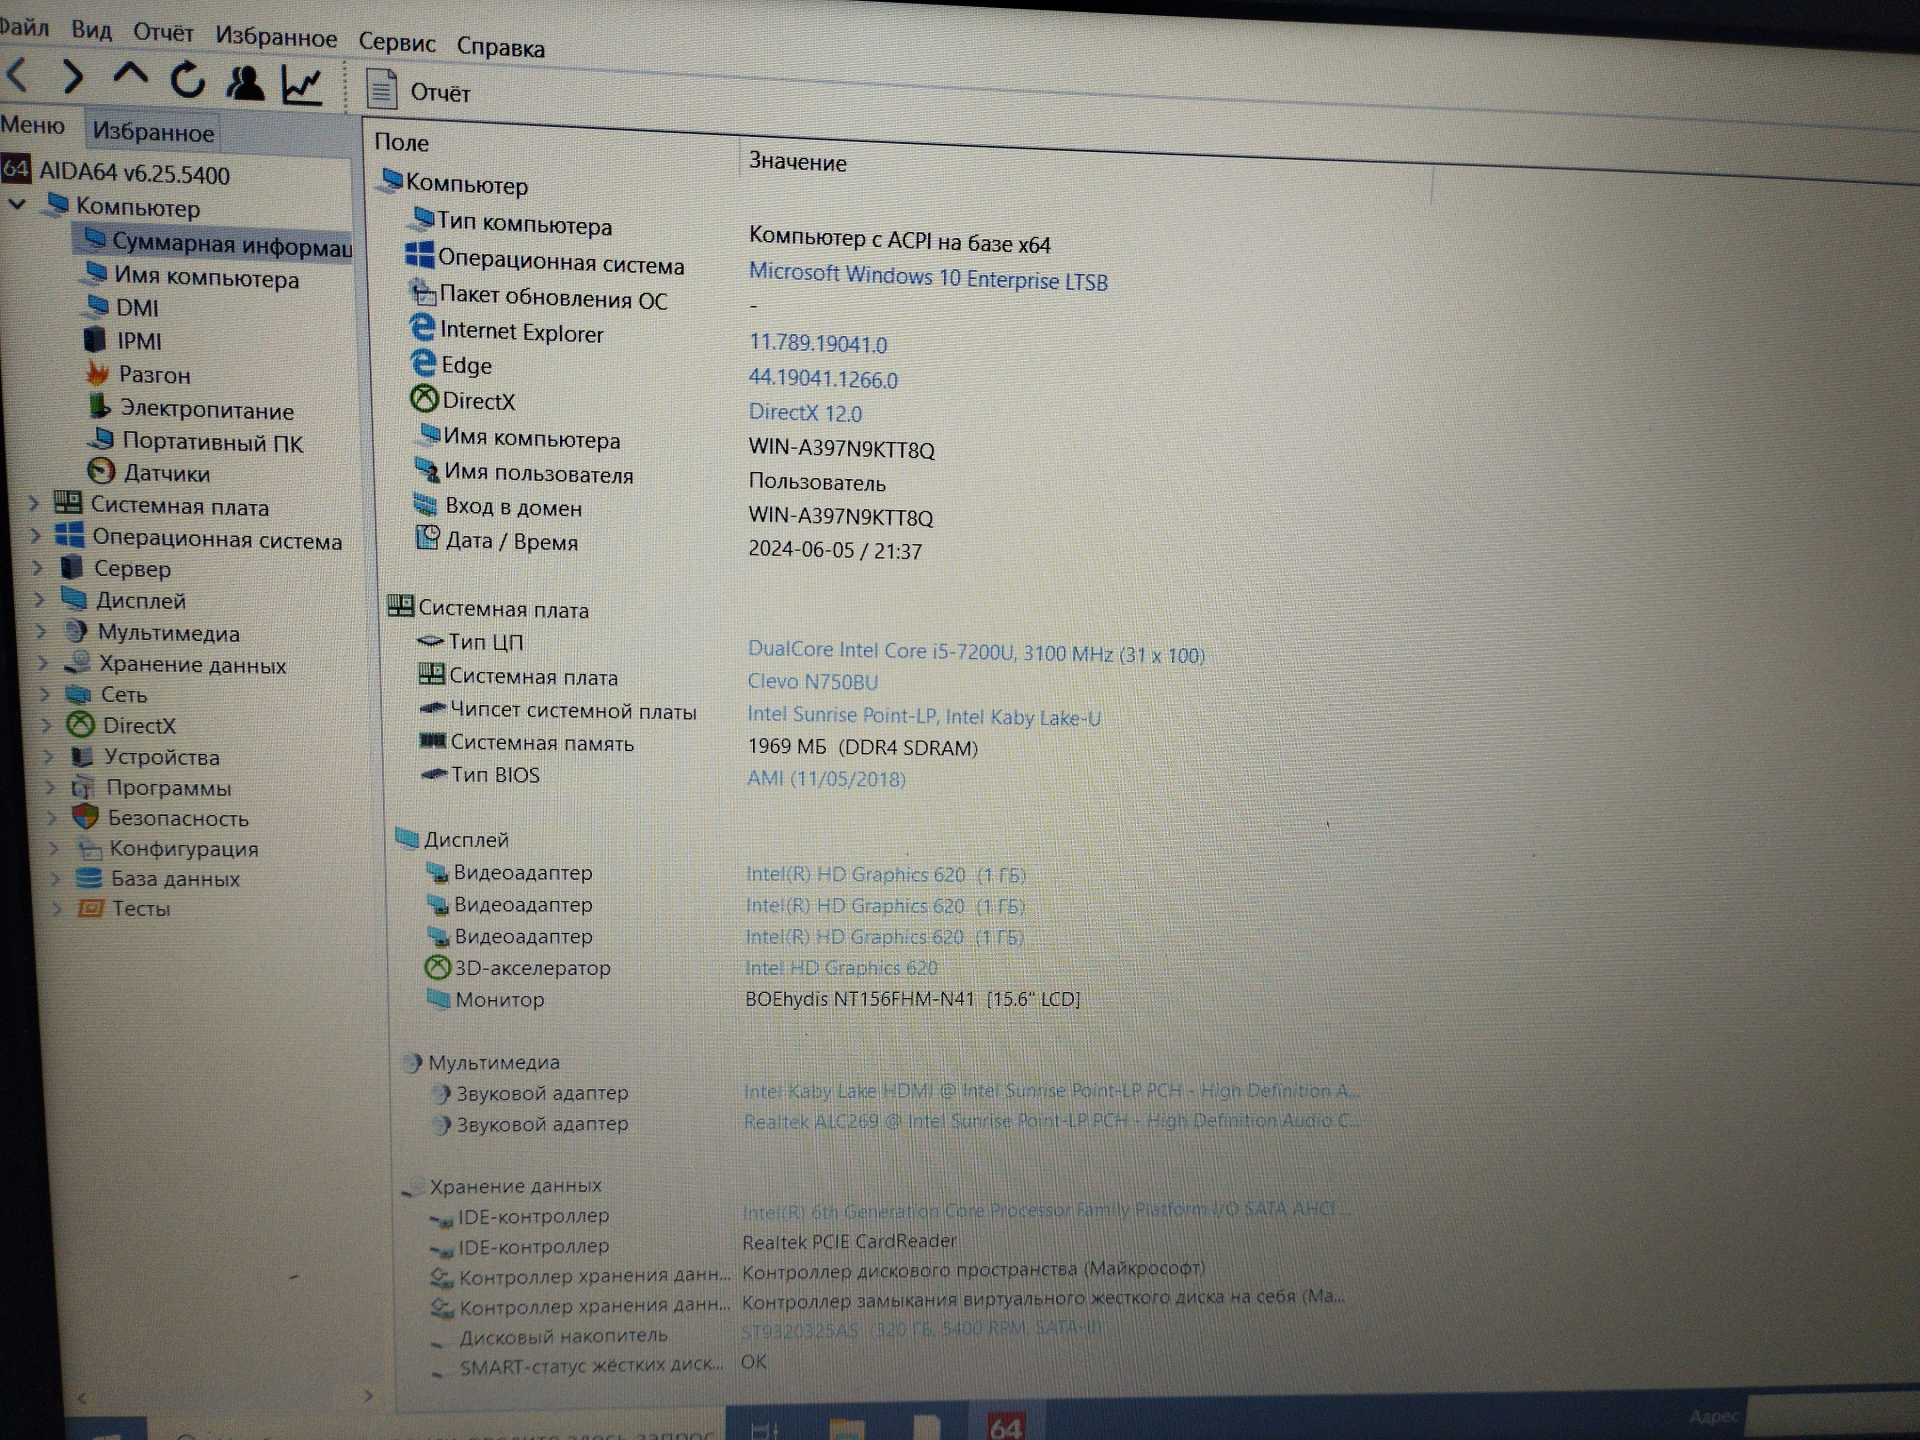Open the Избранное menu in menu bar
Image resolution: width=1920 pixels, height=1440 pixels.
coord(276,38)
